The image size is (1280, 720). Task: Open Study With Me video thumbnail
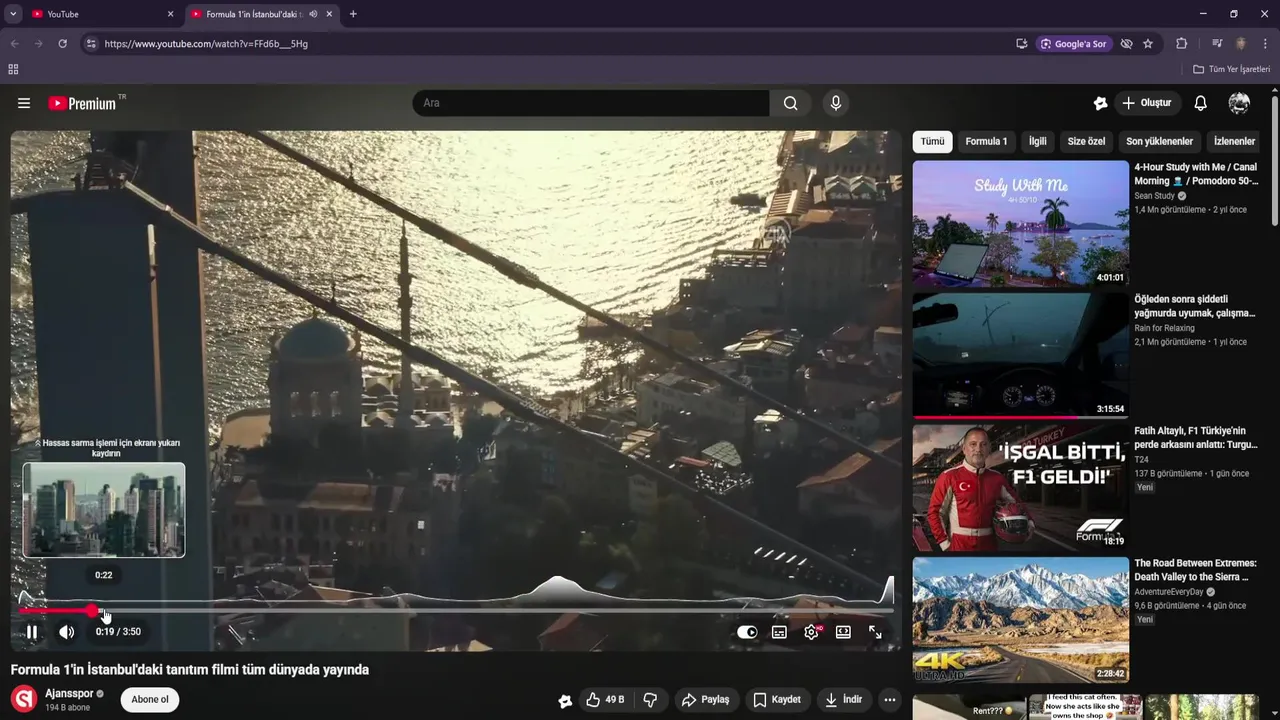[x=1020, y=224]
